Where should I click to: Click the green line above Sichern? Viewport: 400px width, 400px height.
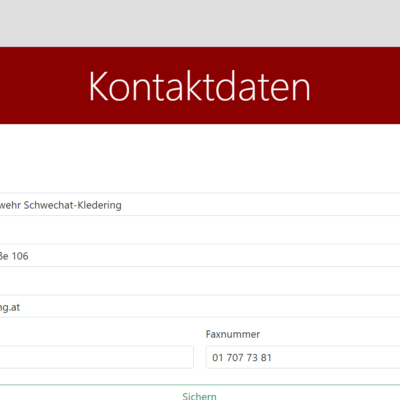200,385
